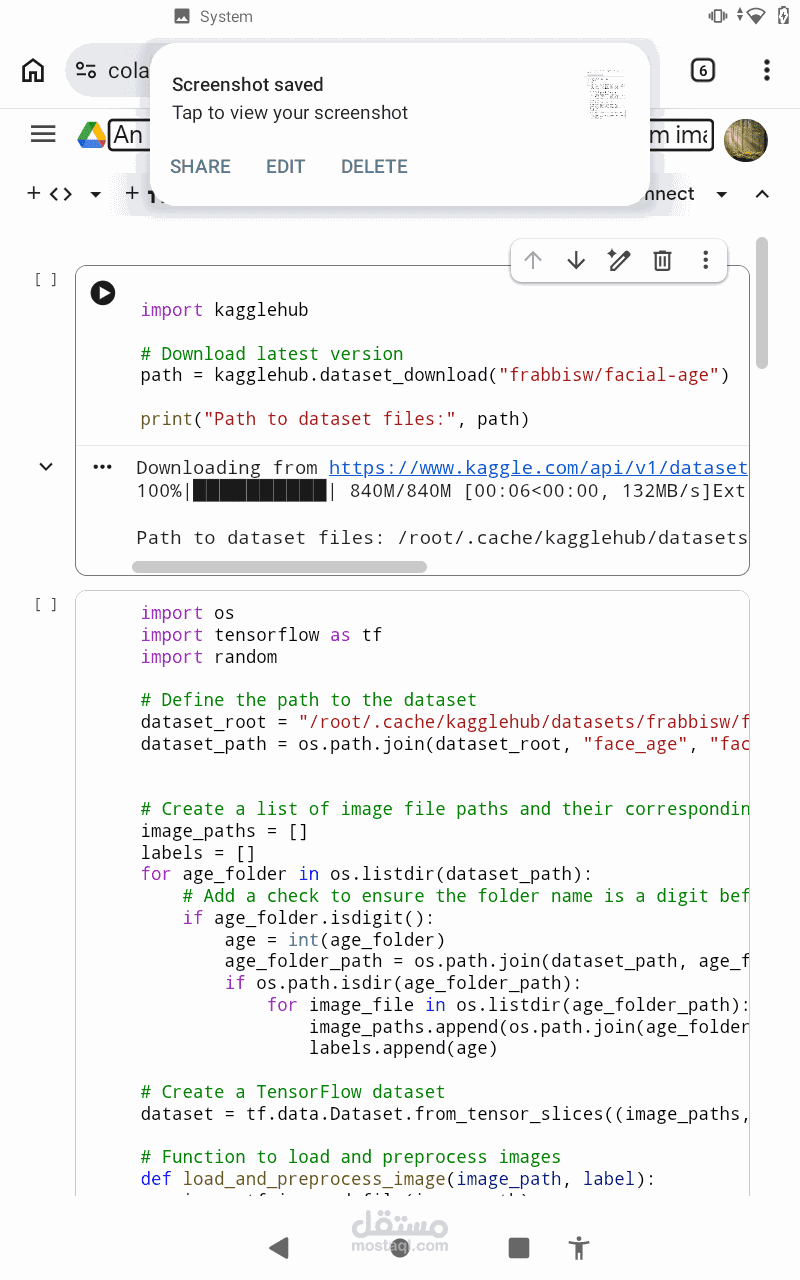The width and height of the screenshot is (800, 1280).
Task: Collapse the cell output with chevron
Action: click(46, 466)
